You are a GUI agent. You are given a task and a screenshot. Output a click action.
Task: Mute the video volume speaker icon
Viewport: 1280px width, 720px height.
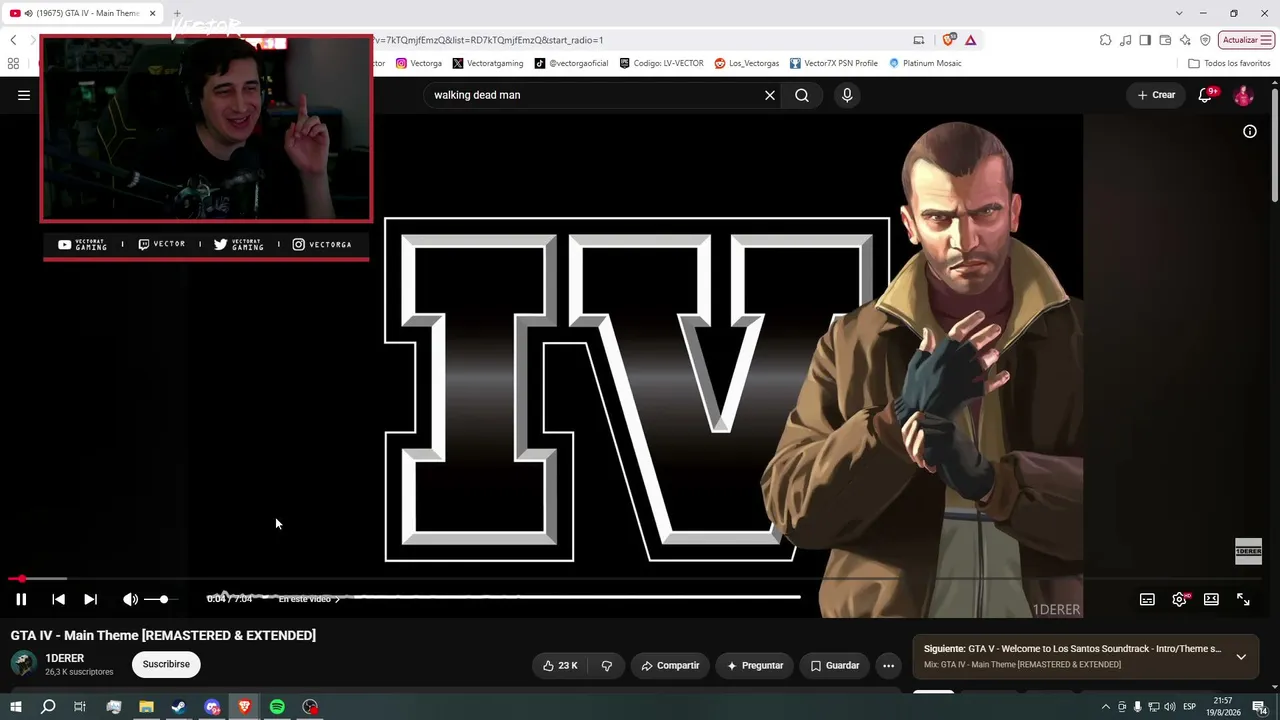(130, 599)
